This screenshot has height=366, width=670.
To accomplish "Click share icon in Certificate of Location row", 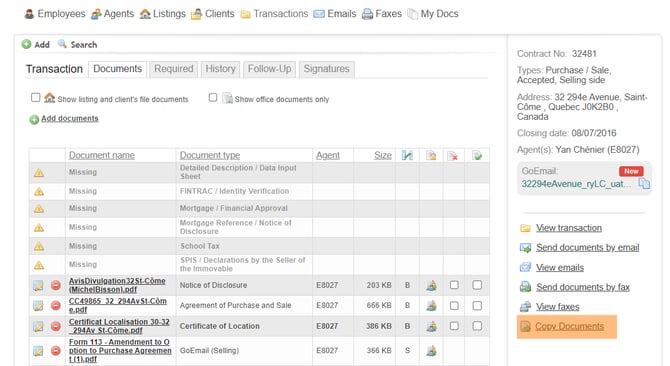I will coord(432,326).
